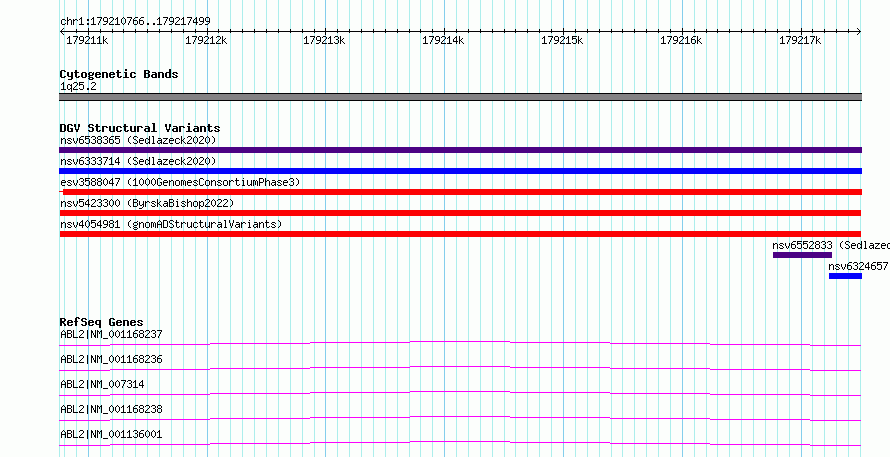Open variant label nsv5423300 (ByrskaBishop2022)
This screenshot has height=457, width=890.
pos(147,203)
